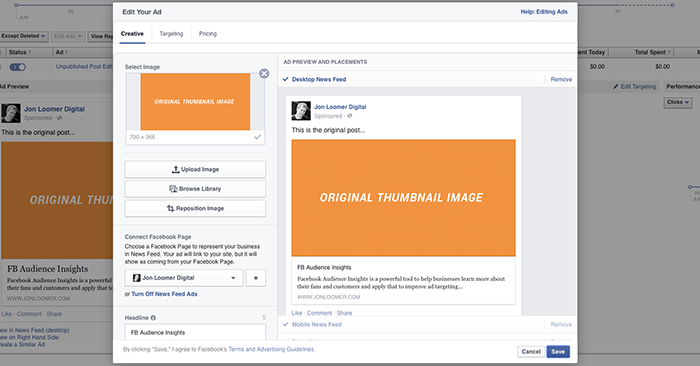Viewport: 700px width, 366px height.
Task: Click Cancel button
Action: point(531,352)
